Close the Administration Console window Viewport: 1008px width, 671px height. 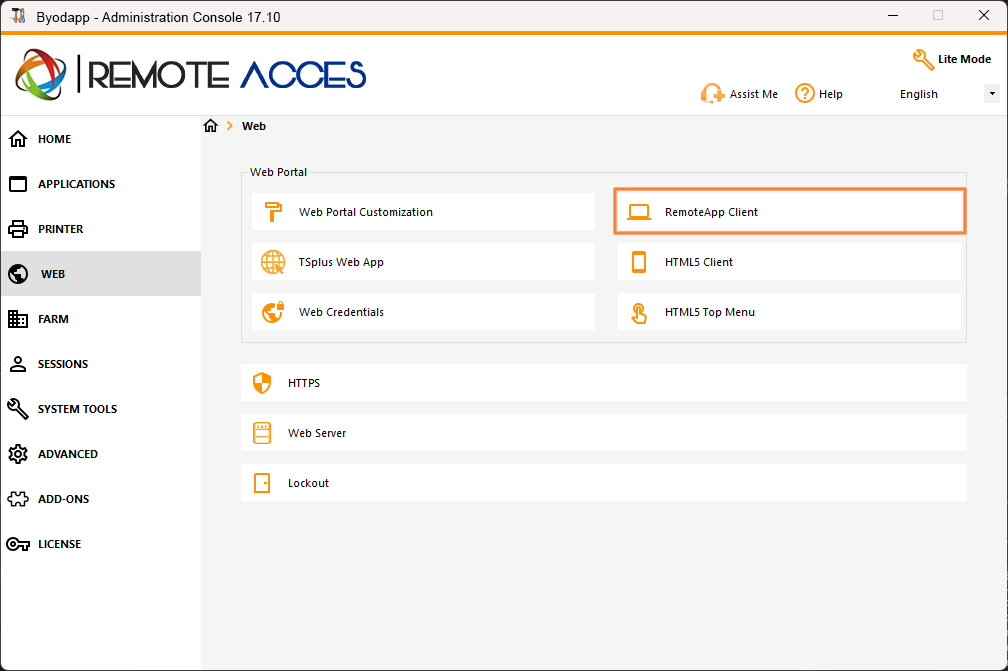click(x=984, y=15)
